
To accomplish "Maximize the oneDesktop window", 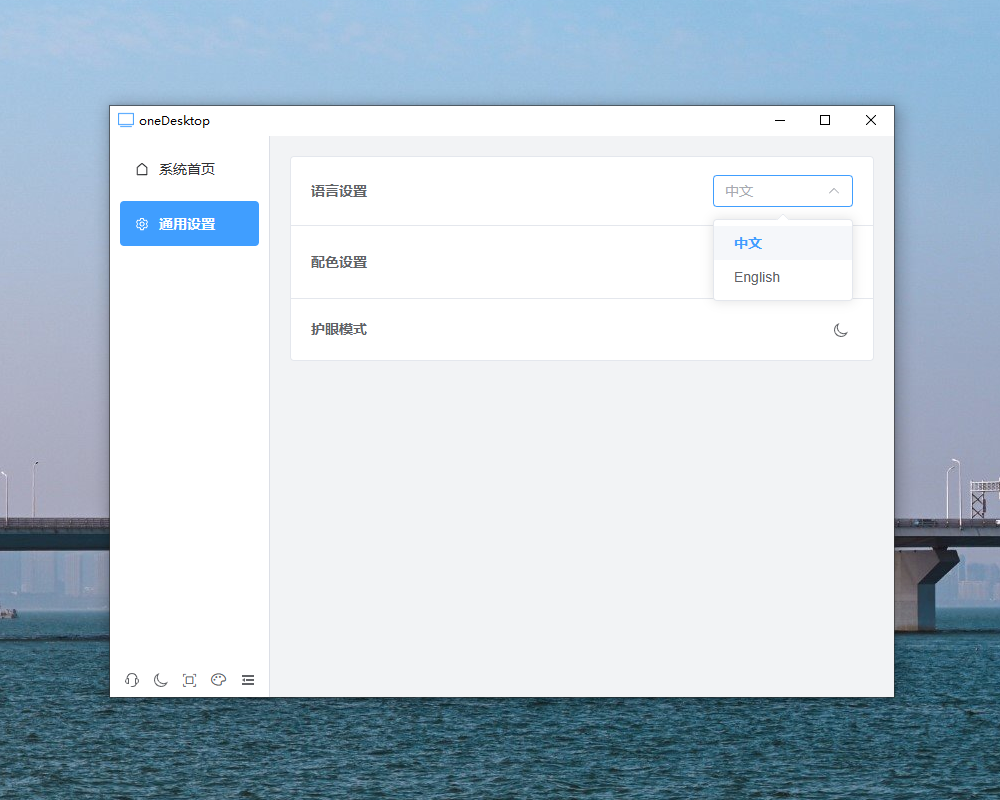I will (825, 120).
